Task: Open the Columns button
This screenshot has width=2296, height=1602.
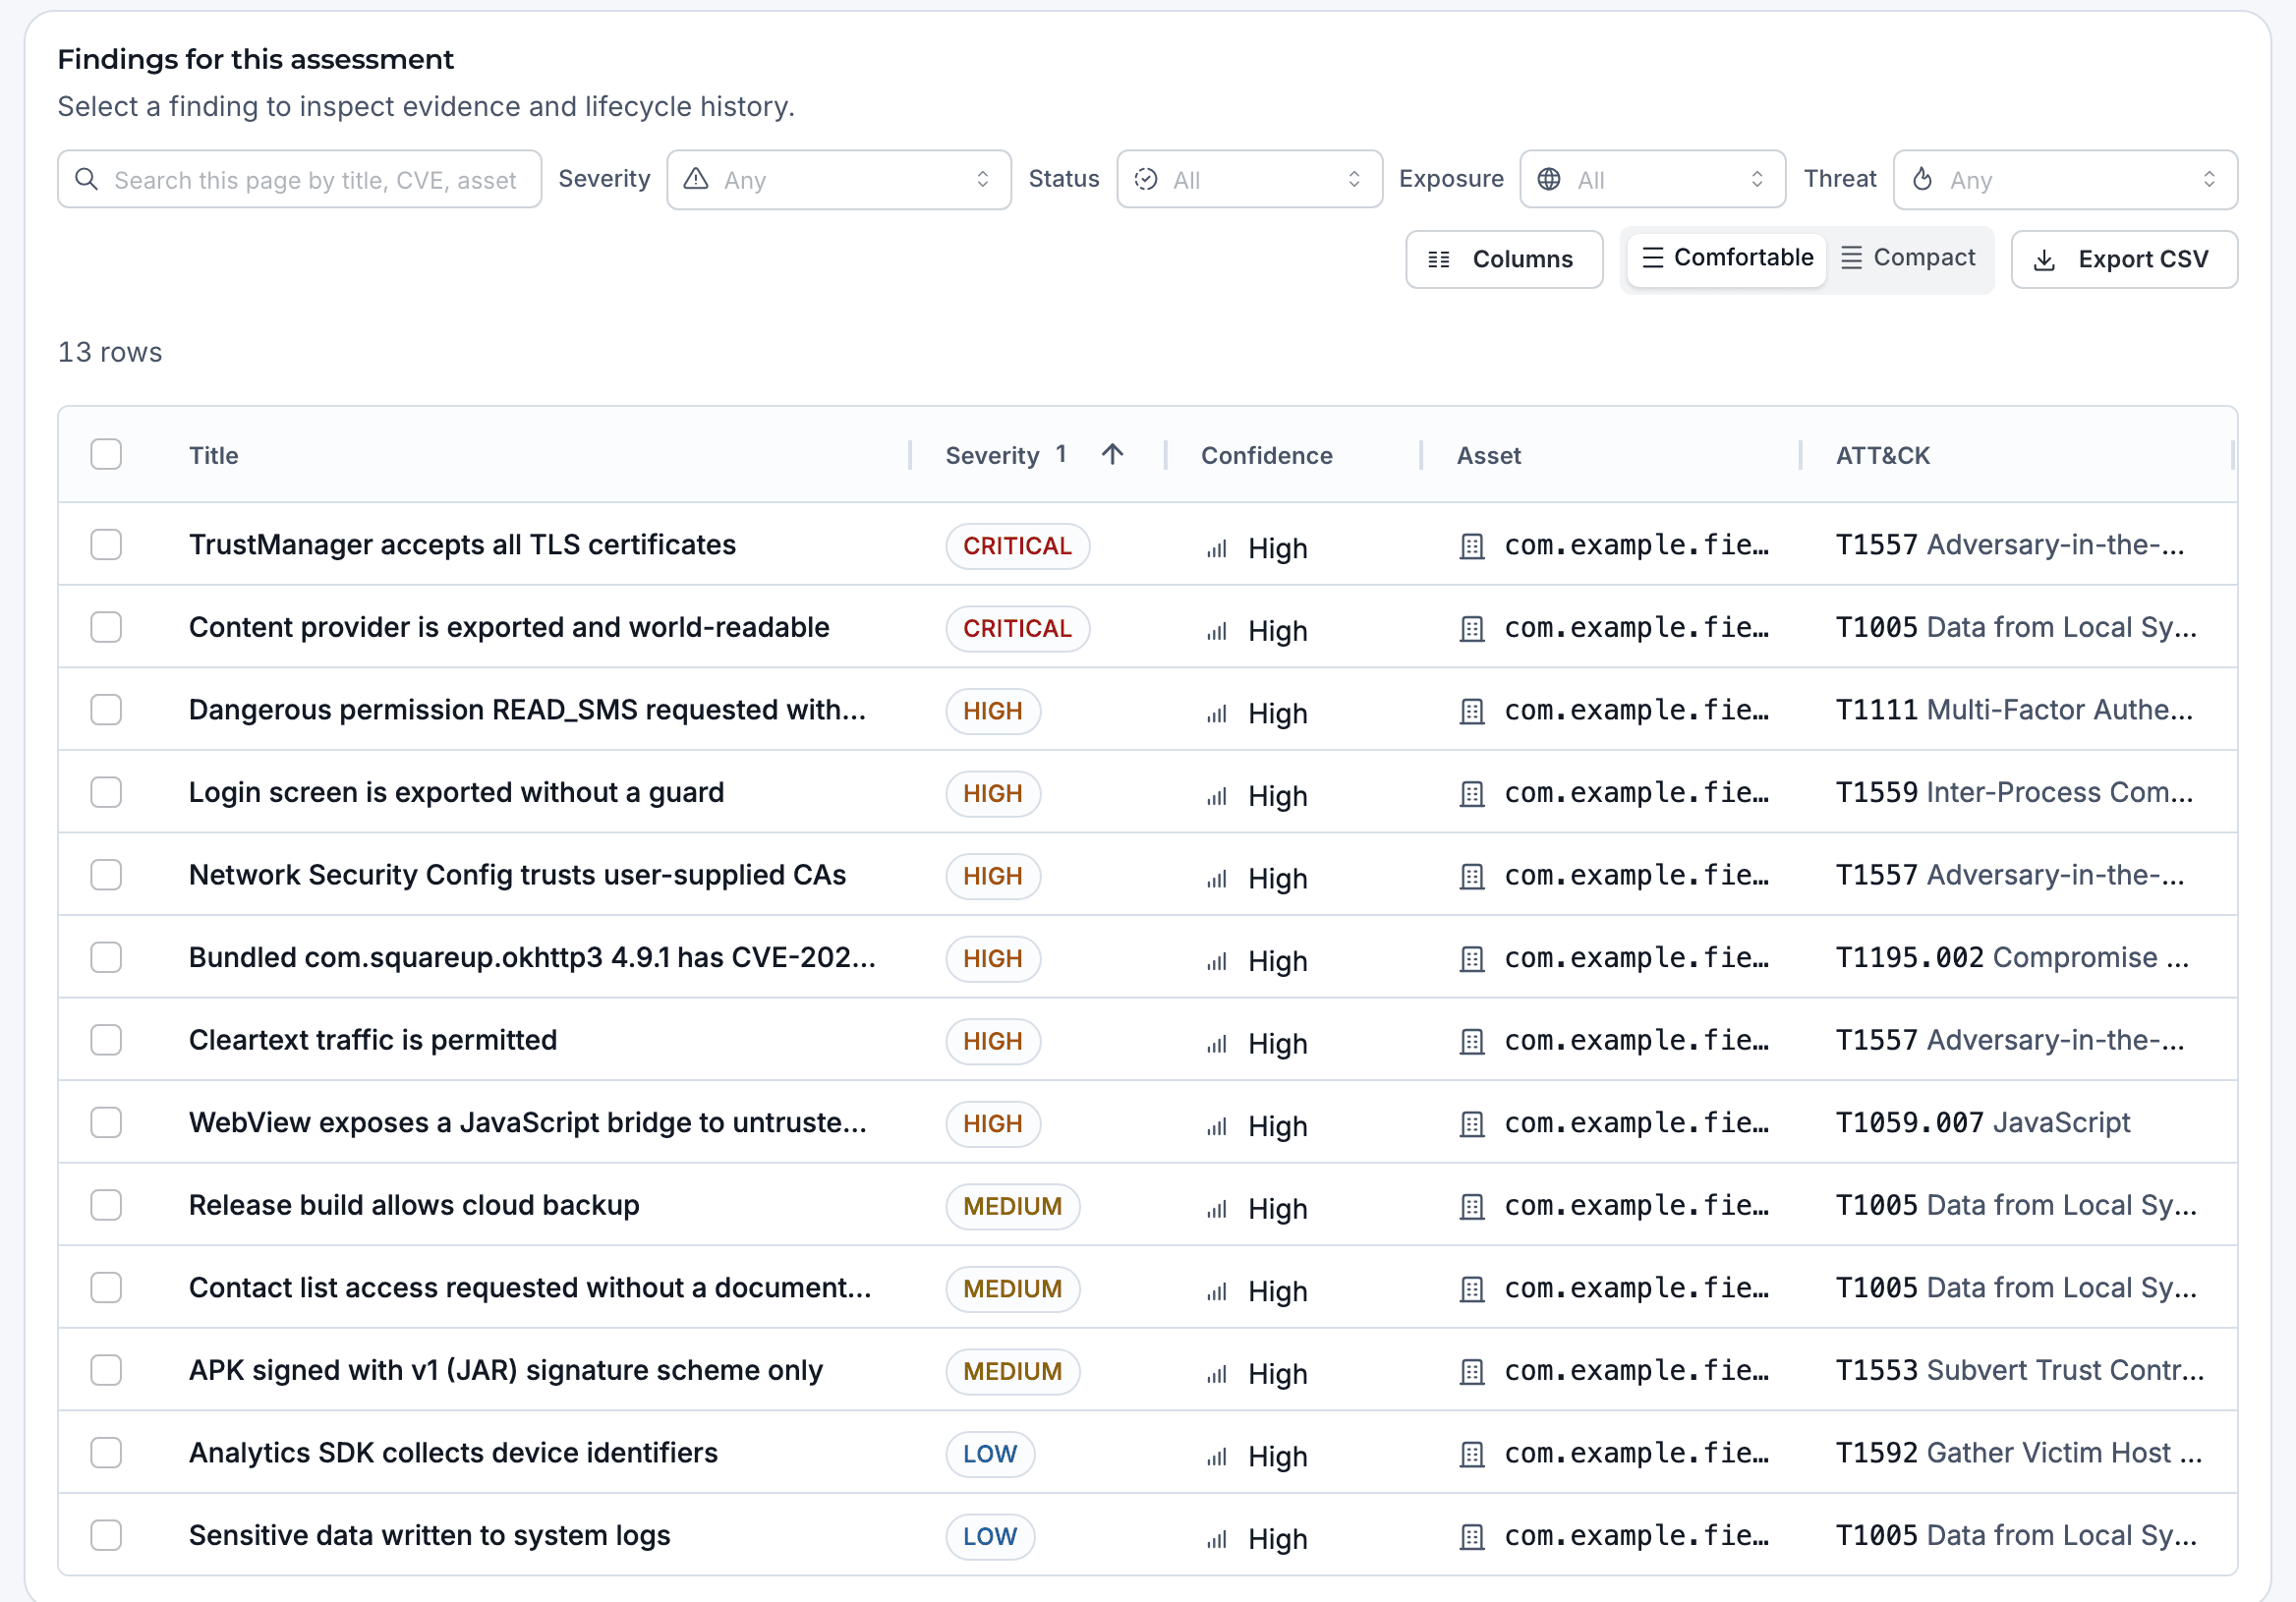Action: coord(1504,260)
